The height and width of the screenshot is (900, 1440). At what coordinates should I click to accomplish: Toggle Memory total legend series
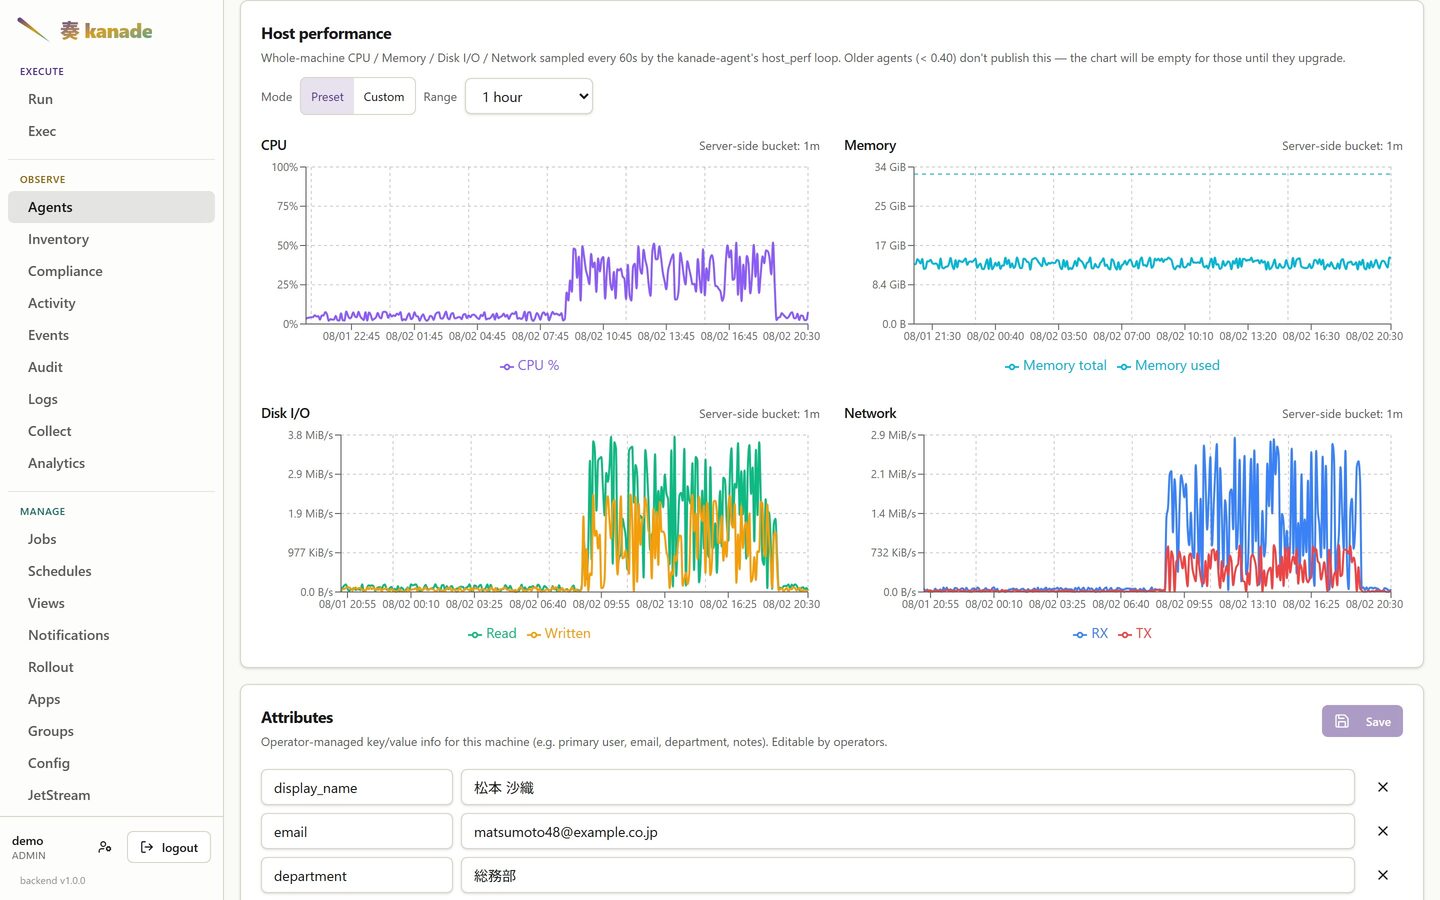click(x=1055, y=365)
